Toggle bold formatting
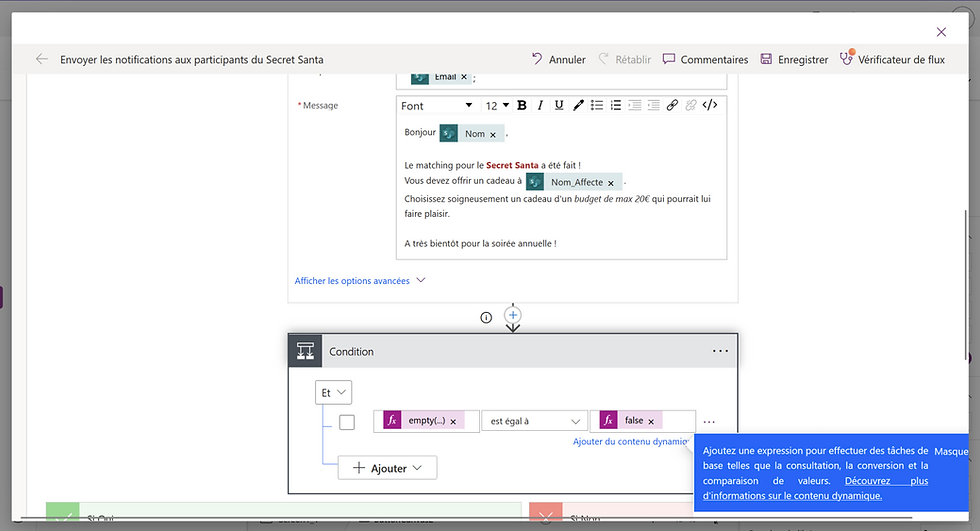This screenshot has height=531, width=980. coord(522,105)
